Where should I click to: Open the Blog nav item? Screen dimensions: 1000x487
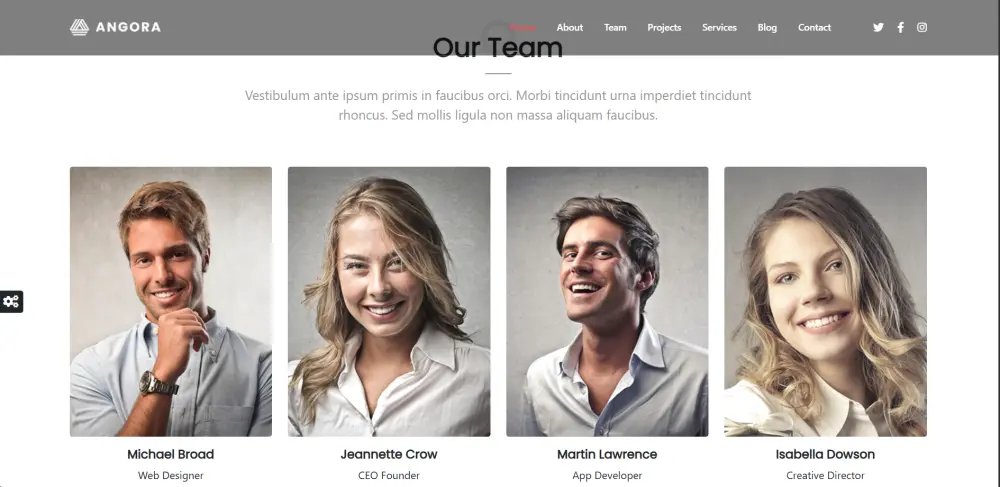(x=767, y=27)
